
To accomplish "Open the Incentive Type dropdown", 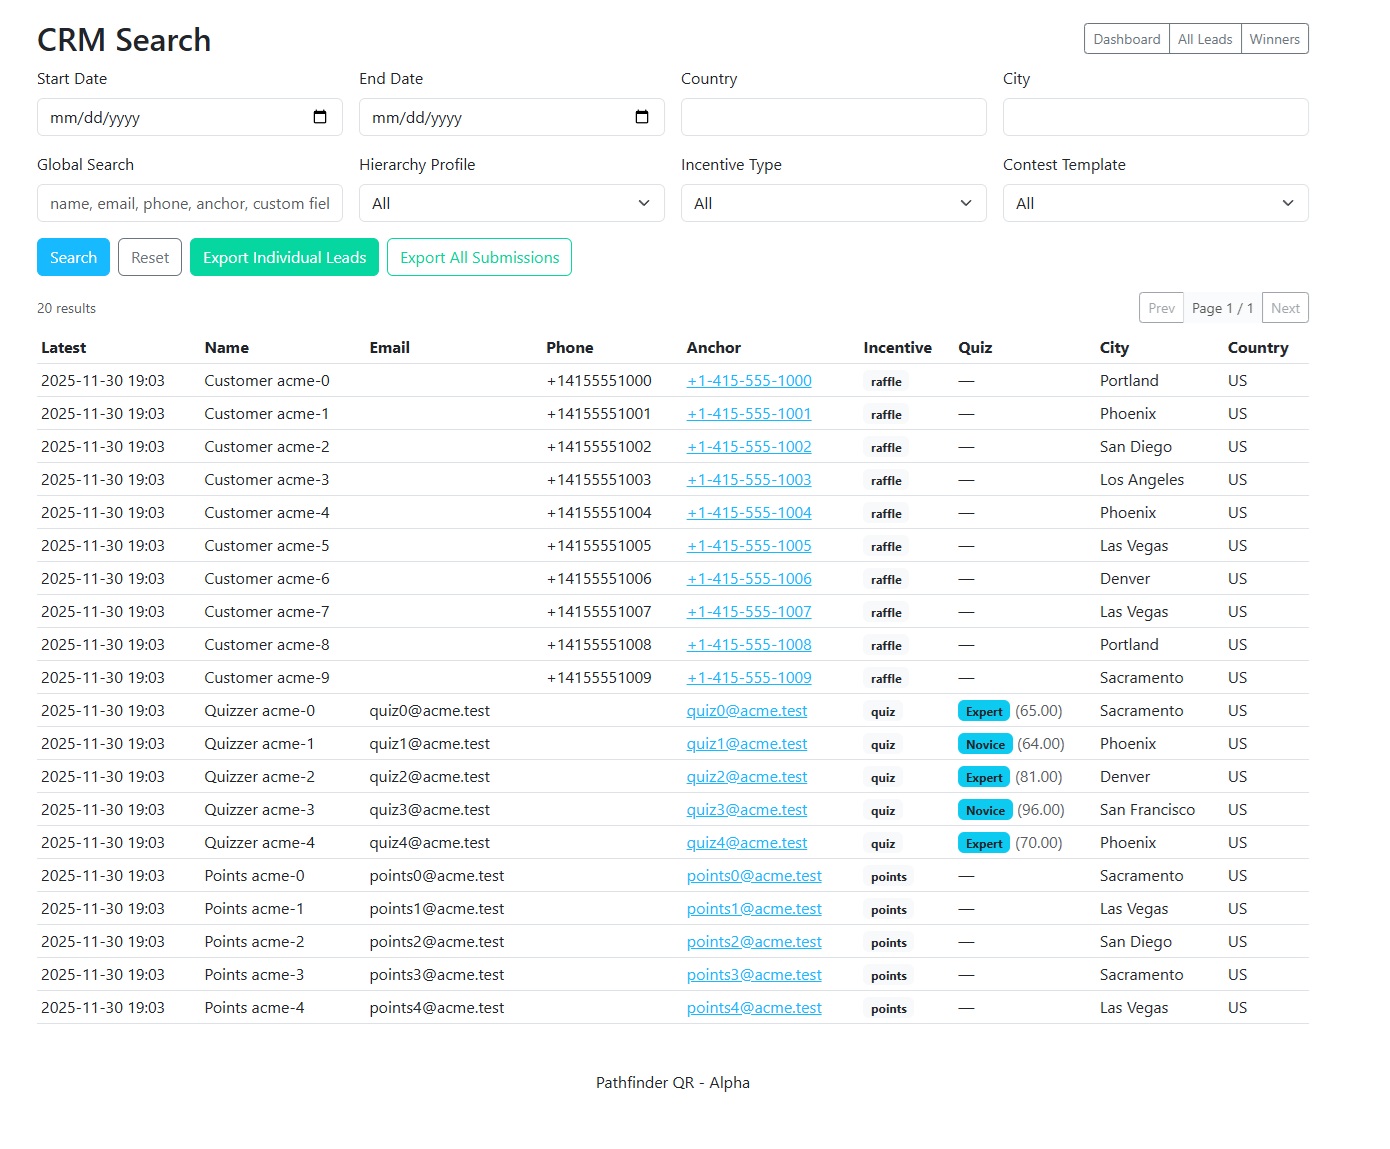I will pyautogui.click(x=833, y=203).
